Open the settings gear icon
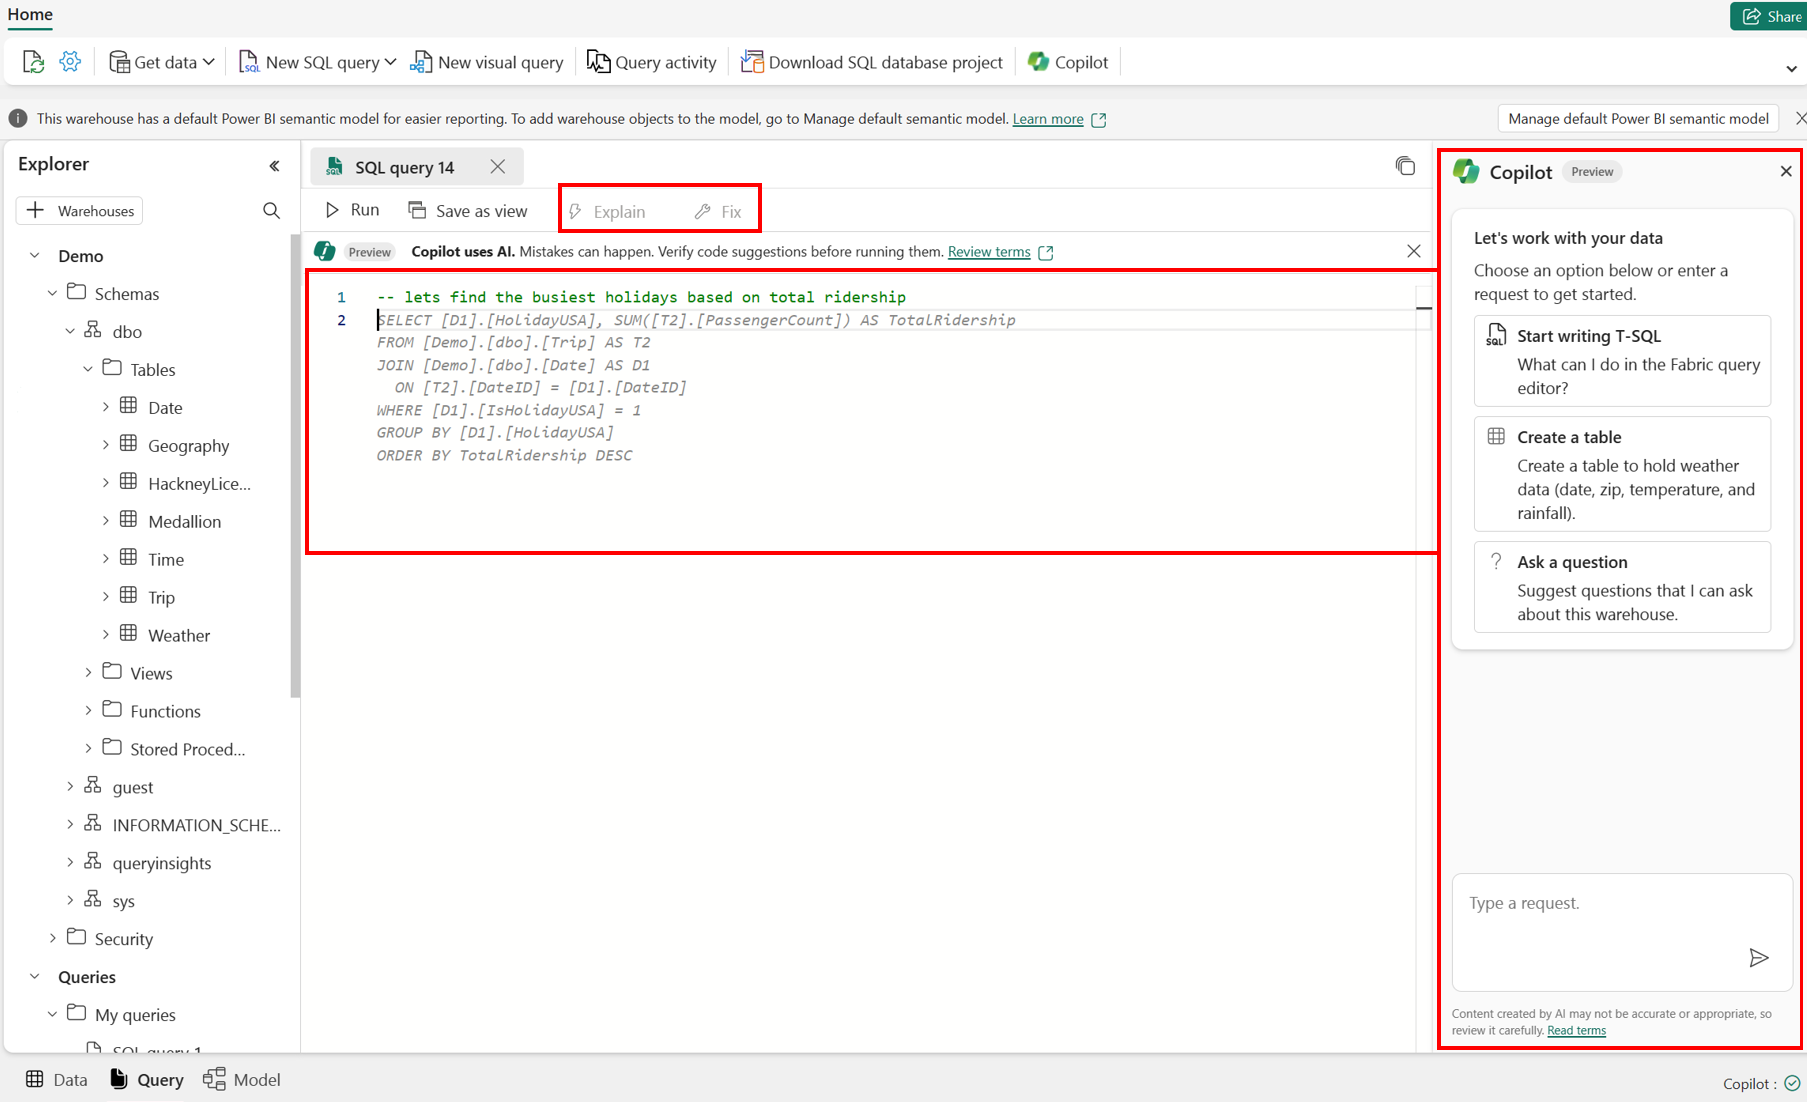The image size is (1807, 1102). 70,62
